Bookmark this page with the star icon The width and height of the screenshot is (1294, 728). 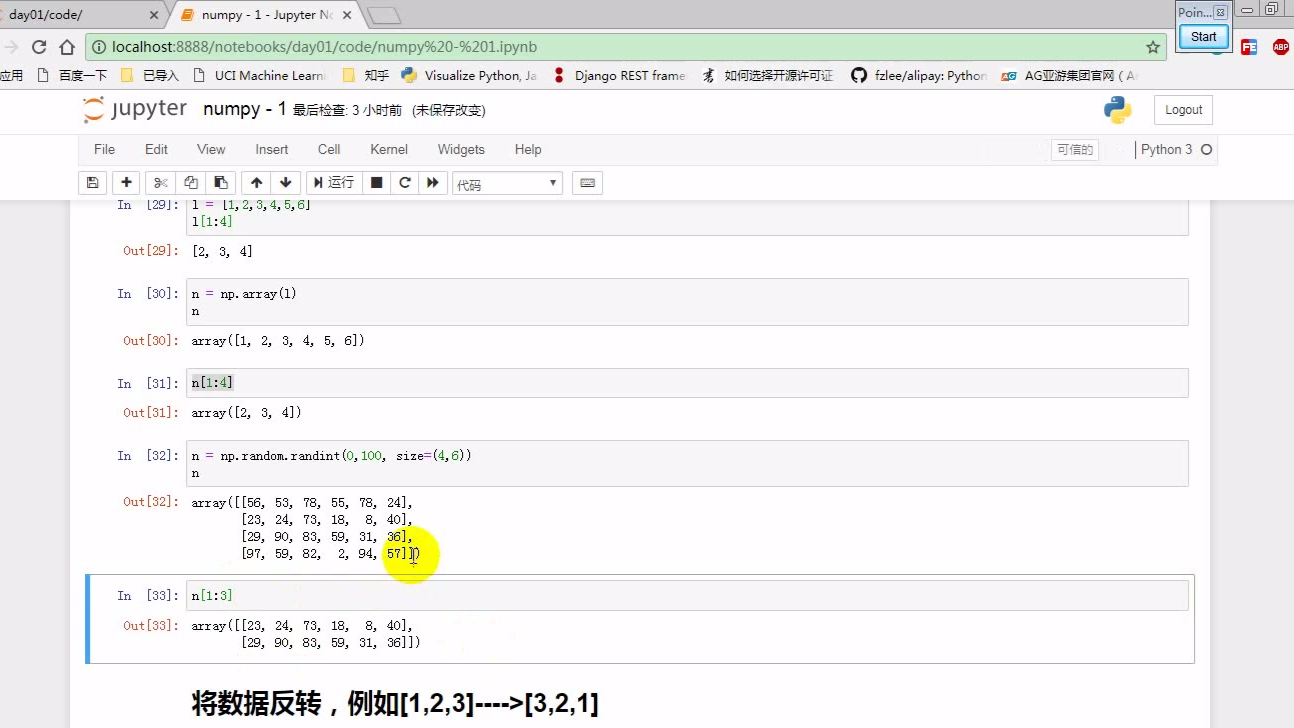(x=1152, y=47)
